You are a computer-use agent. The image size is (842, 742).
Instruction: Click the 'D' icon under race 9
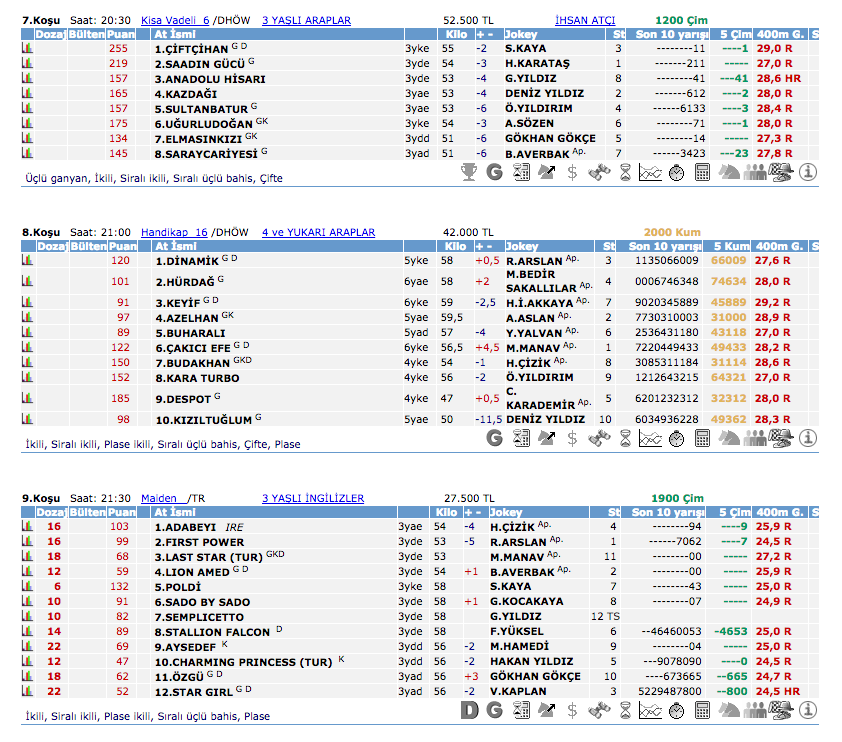[468, 710]
